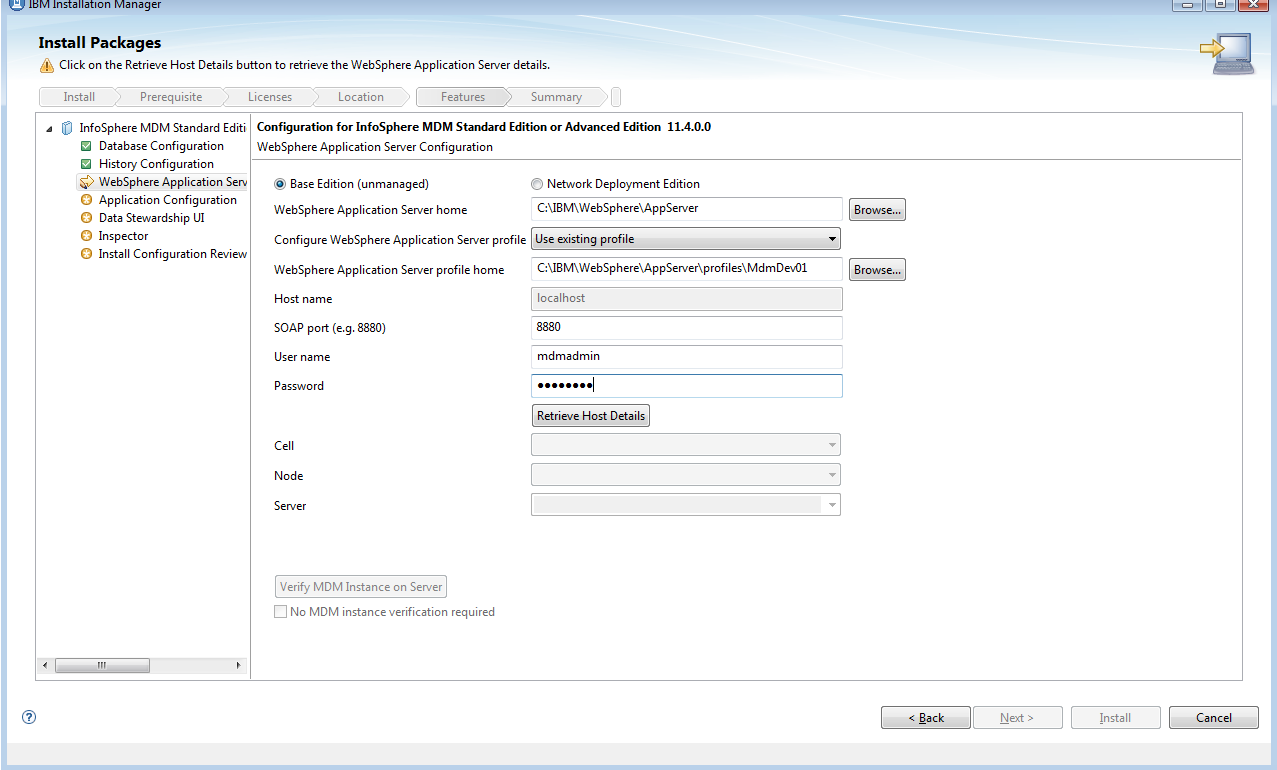Image resolution: width=1277 pixels, height=770 pixels.
Task: Click the Install button
Action: pos(1115,718)
